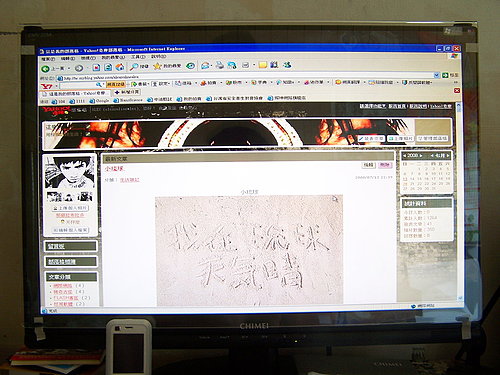Click the manage blog button on banner
Viewport: 500px width, 375px height.
433,138
